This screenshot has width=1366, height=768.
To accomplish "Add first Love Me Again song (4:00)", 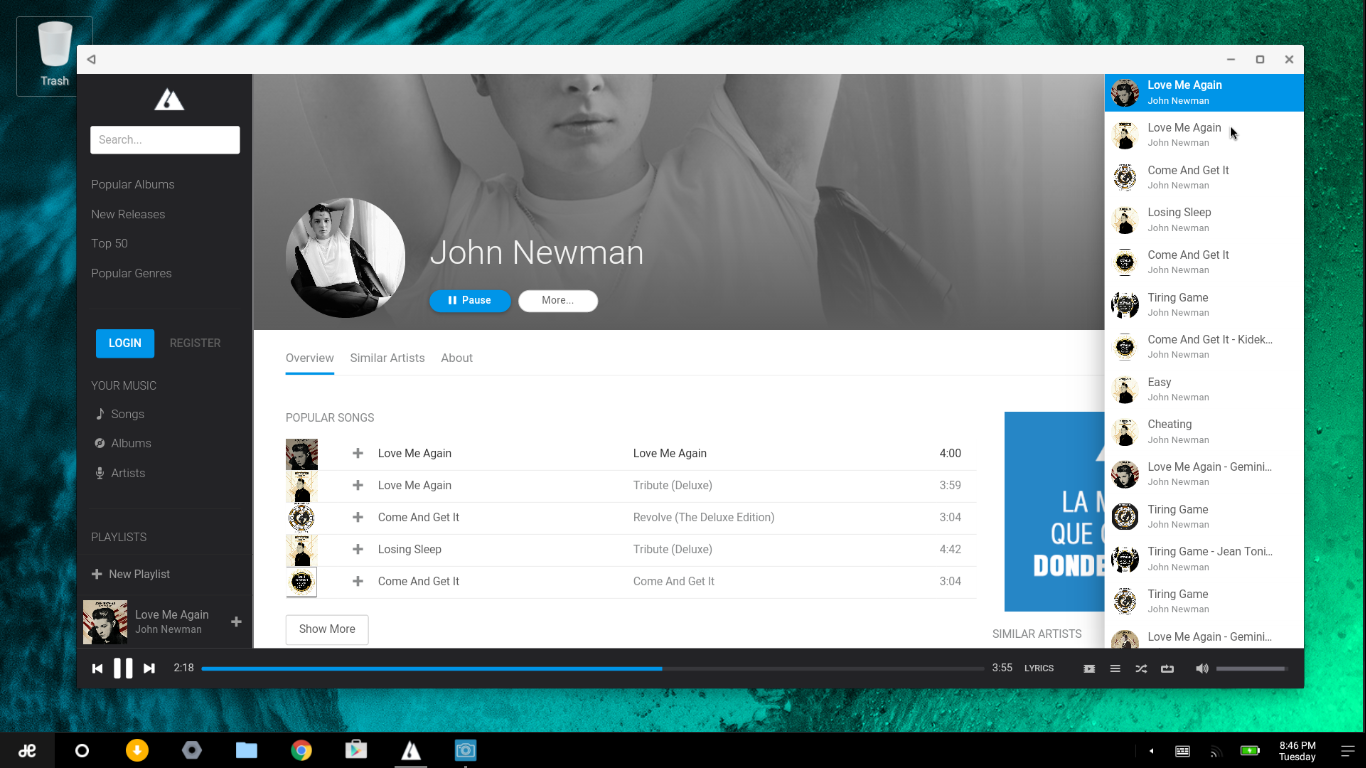I will [x=358, y=454].
